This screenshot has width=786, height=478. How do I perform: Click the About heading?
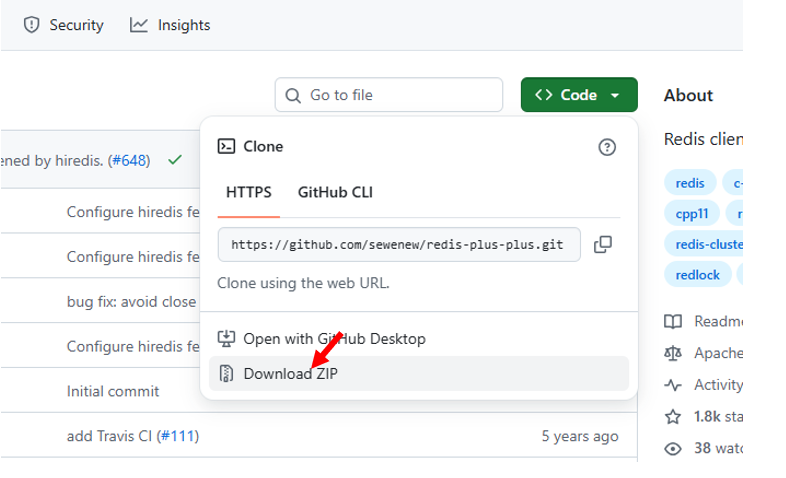pyautogui.click(x=688, y=95)
